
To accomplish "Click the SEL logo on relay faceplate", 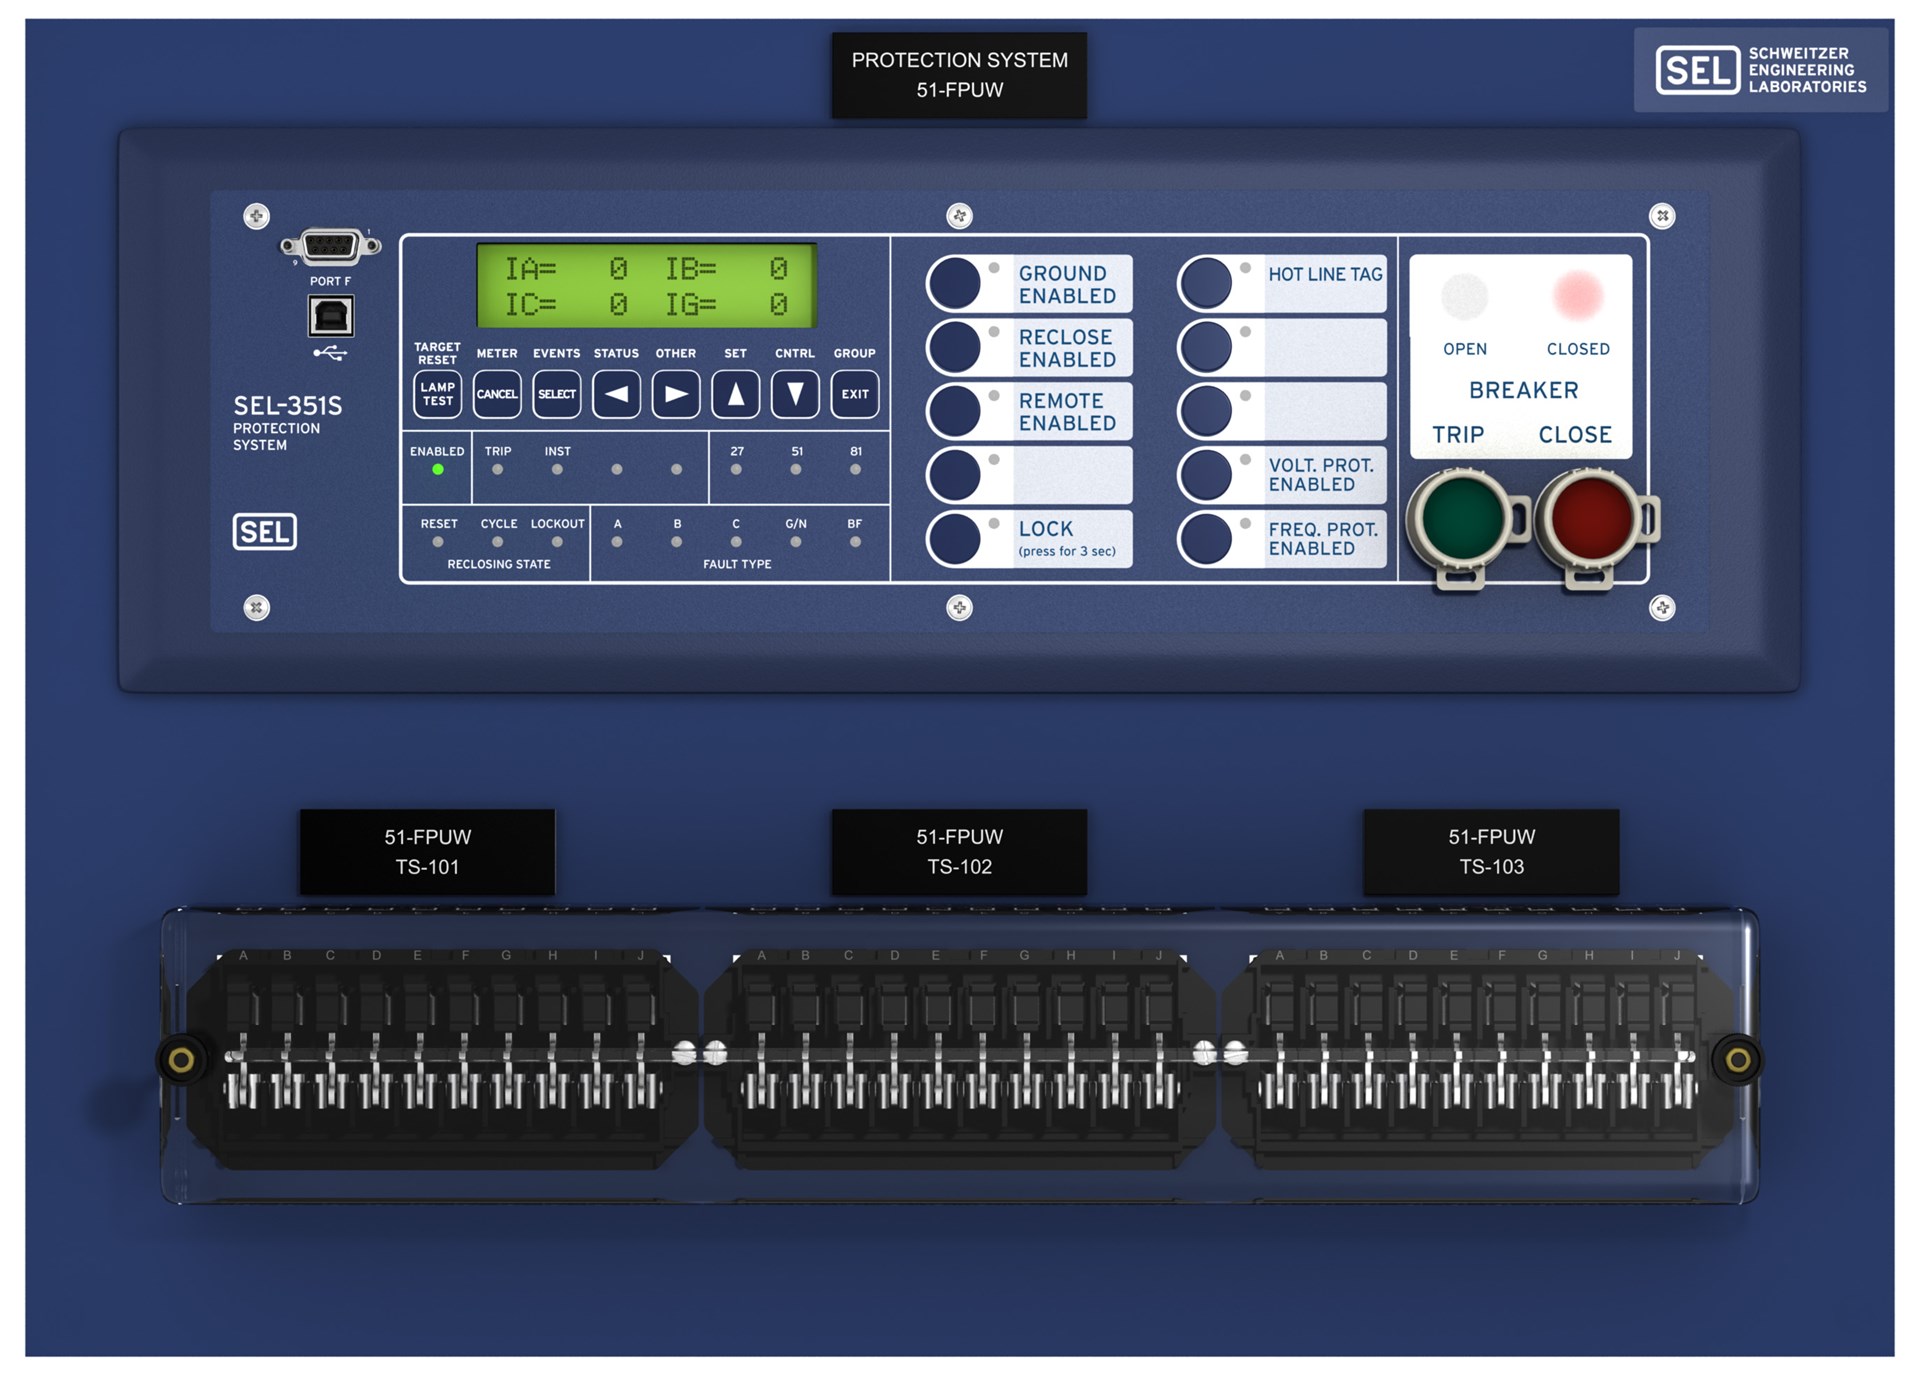I will point(265,532).
